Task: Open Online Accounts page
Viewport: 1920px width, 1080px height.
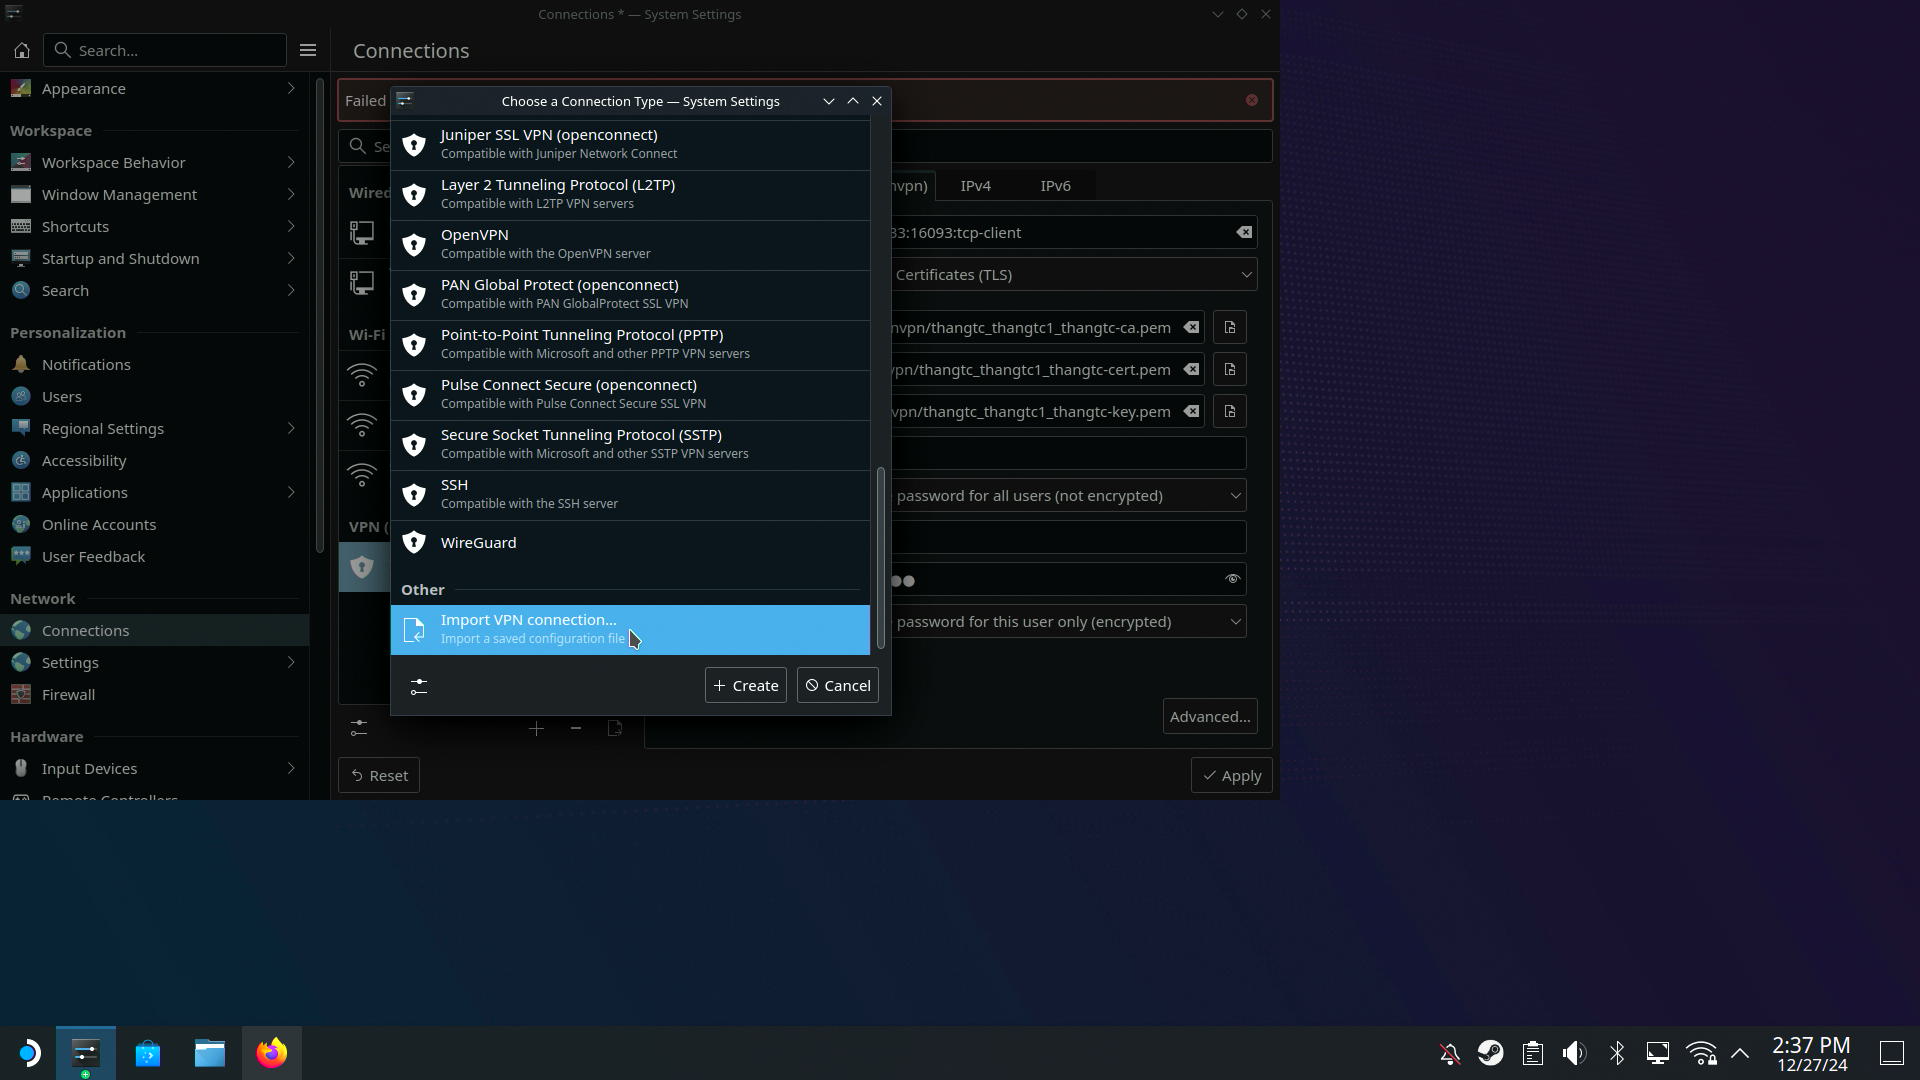Action: 154,524
